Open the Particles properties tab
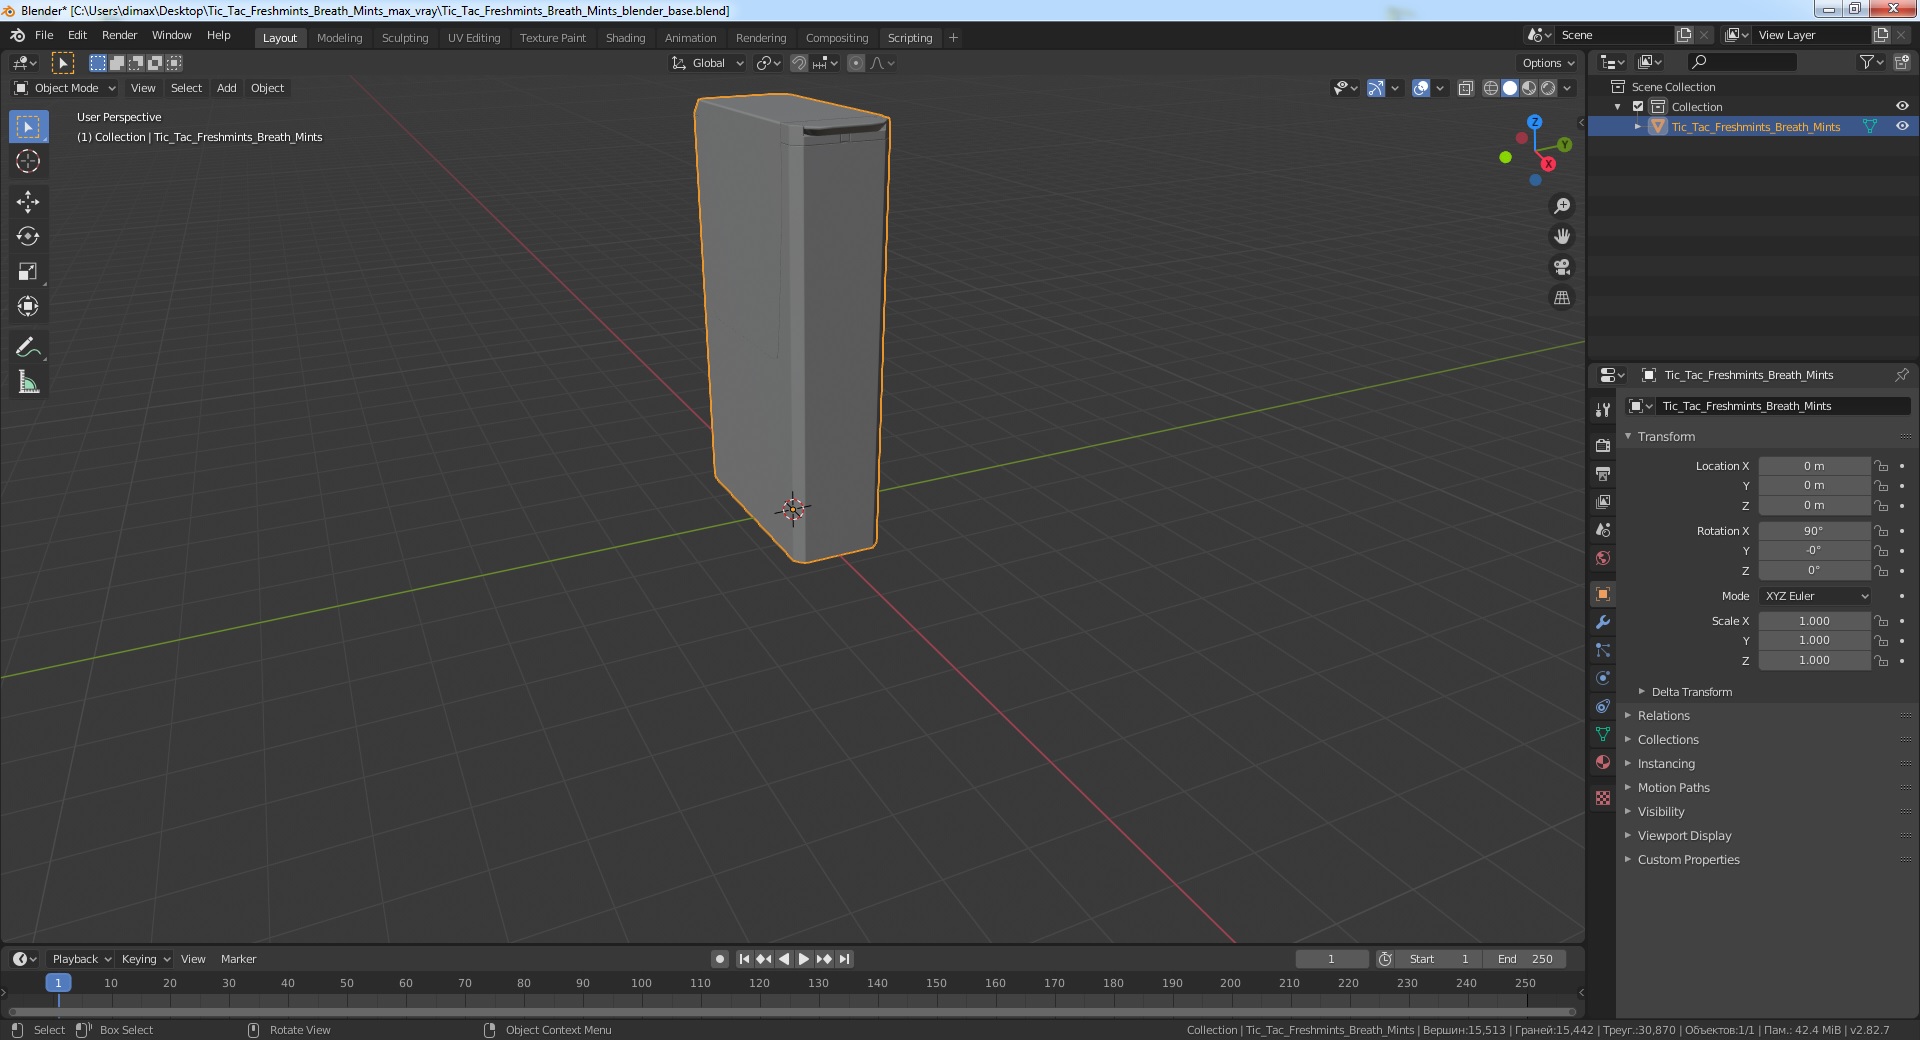1920x1040 pixels. pyautogui.click(x=1603, y=650)
